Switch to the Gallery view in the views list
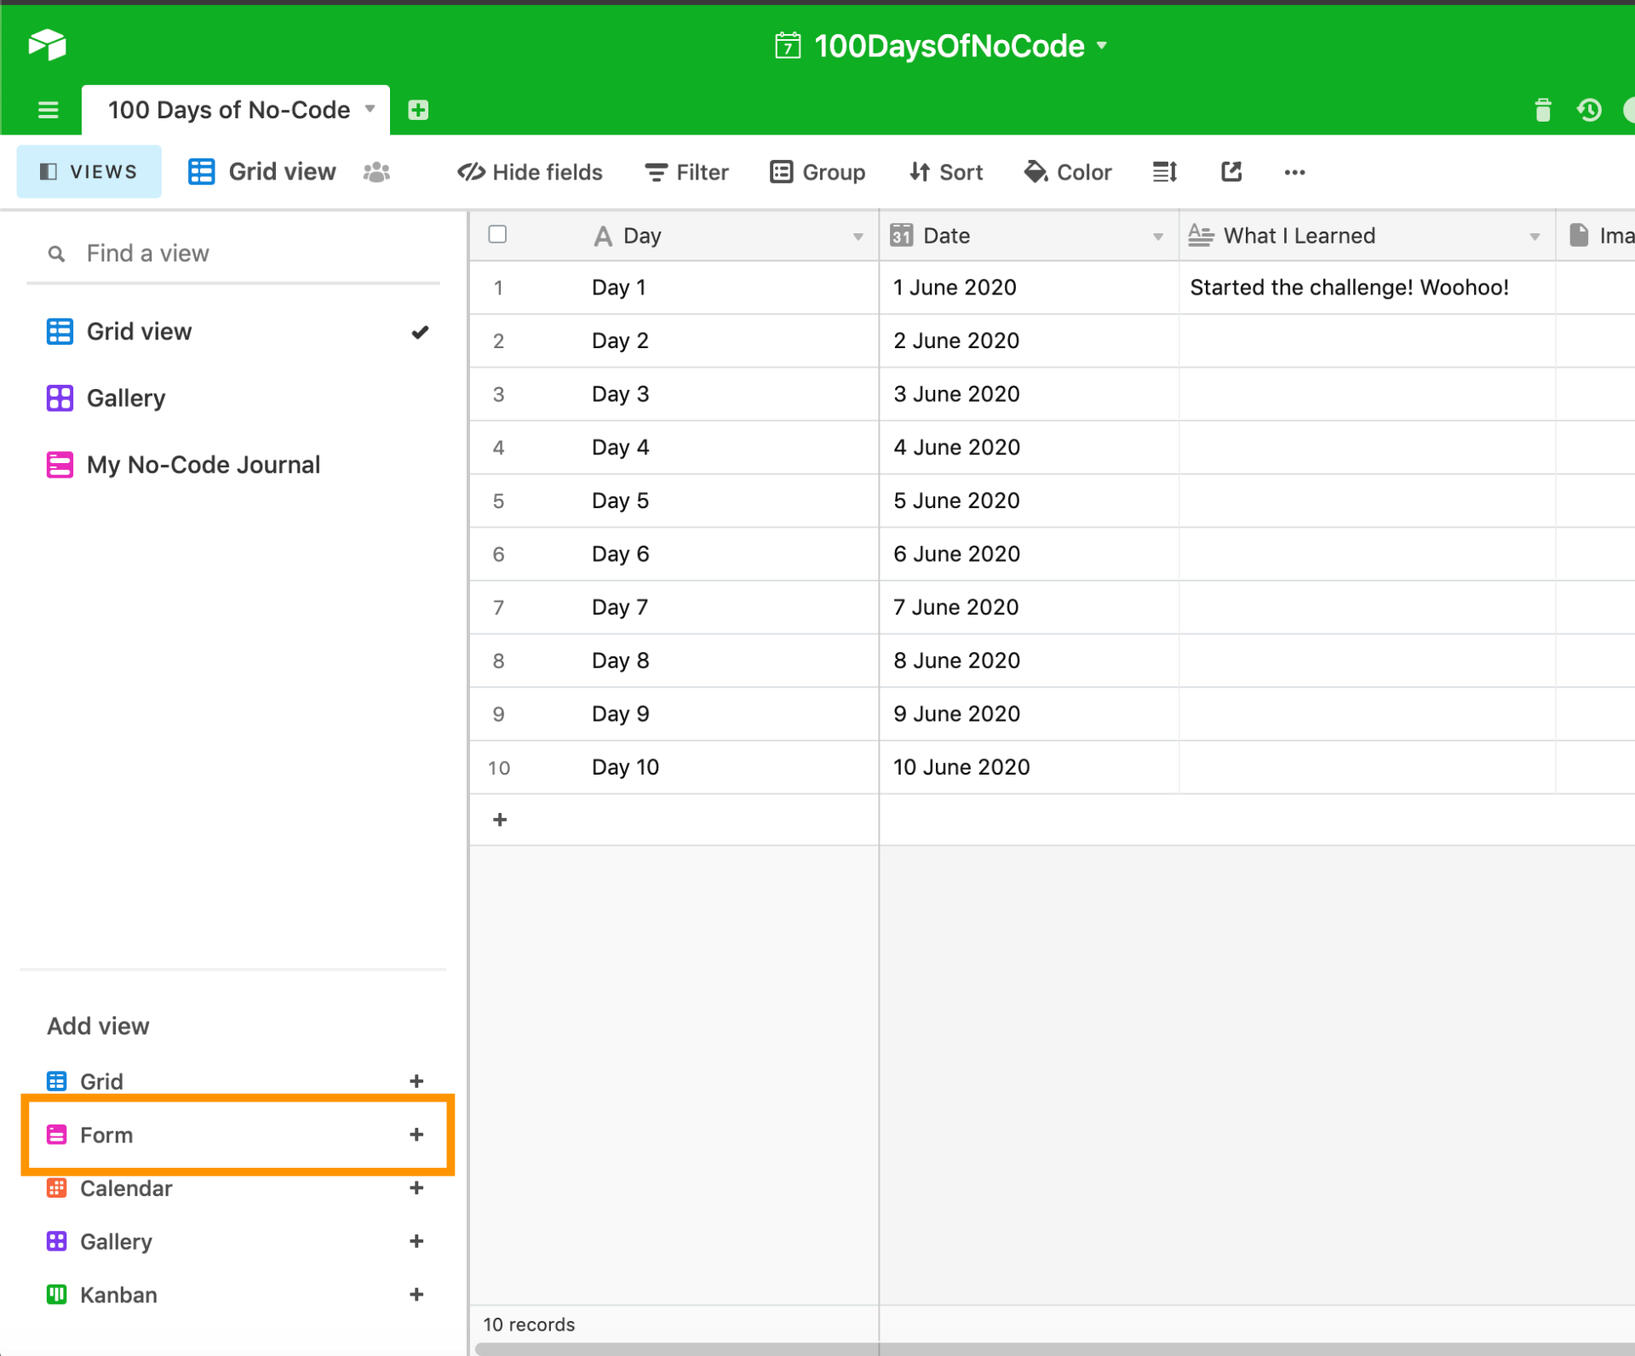Image resolution: width=1635 pixels, height=1356 pixels. [126, 398]
